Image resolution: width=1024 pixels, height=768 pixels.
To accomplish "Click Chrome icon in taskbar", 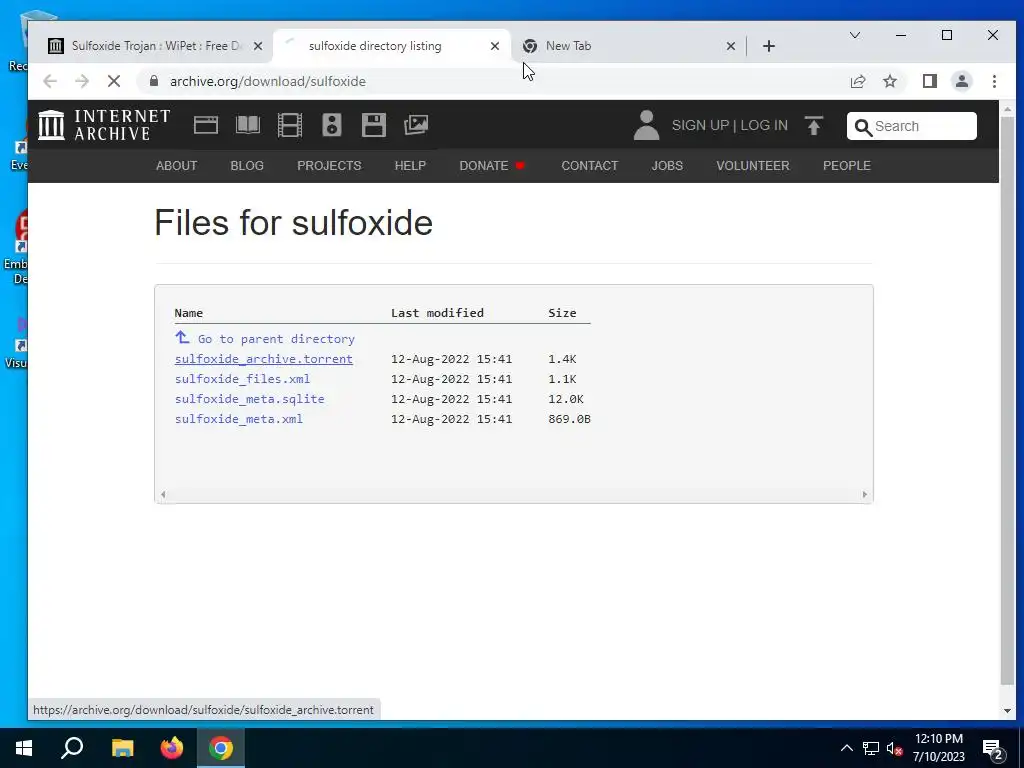I will (221, 748).
